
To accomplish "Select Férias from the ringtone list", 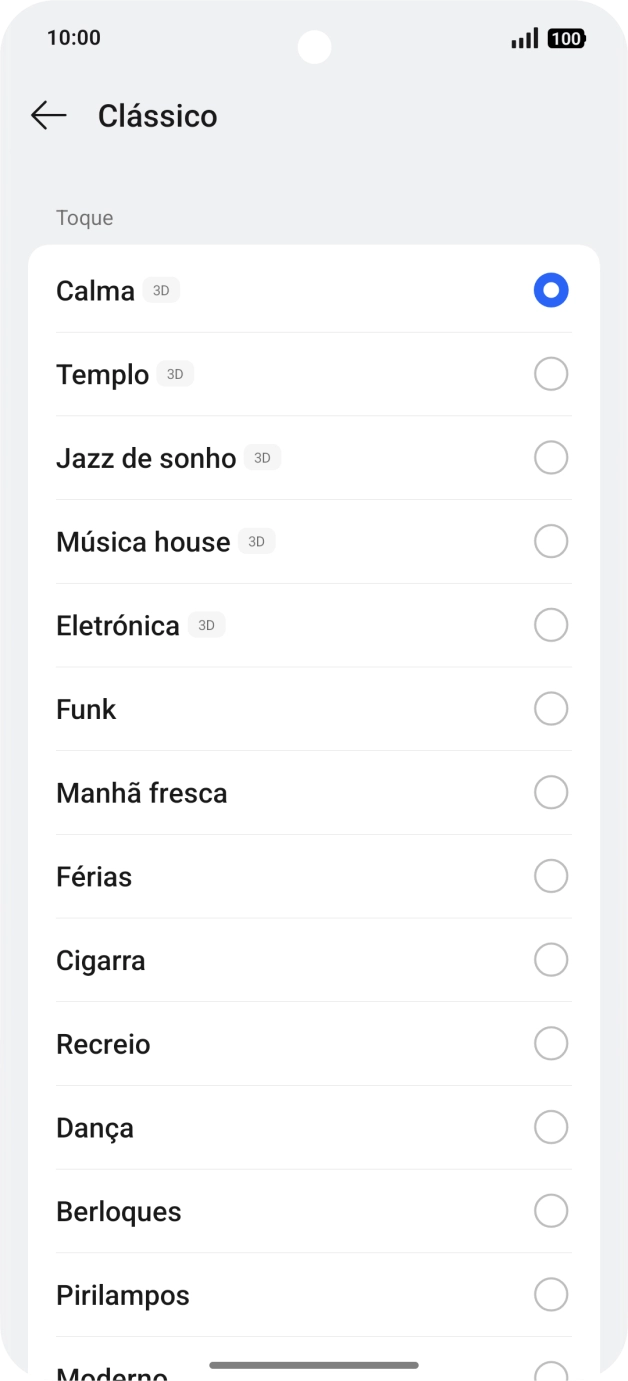I will click(551, 876).
